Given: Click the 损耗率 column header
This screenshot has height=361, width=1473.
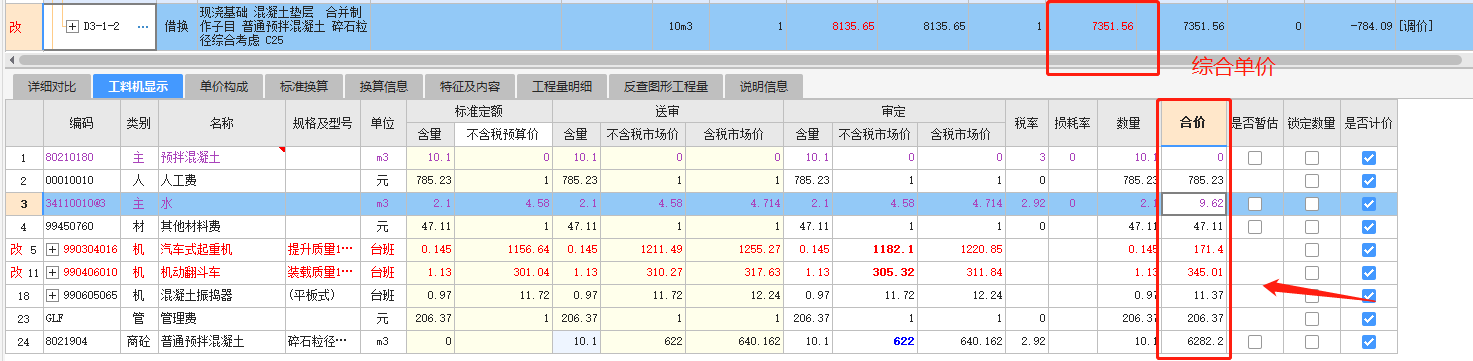Looking at the screenshot, I should [x=1071, y=123].
